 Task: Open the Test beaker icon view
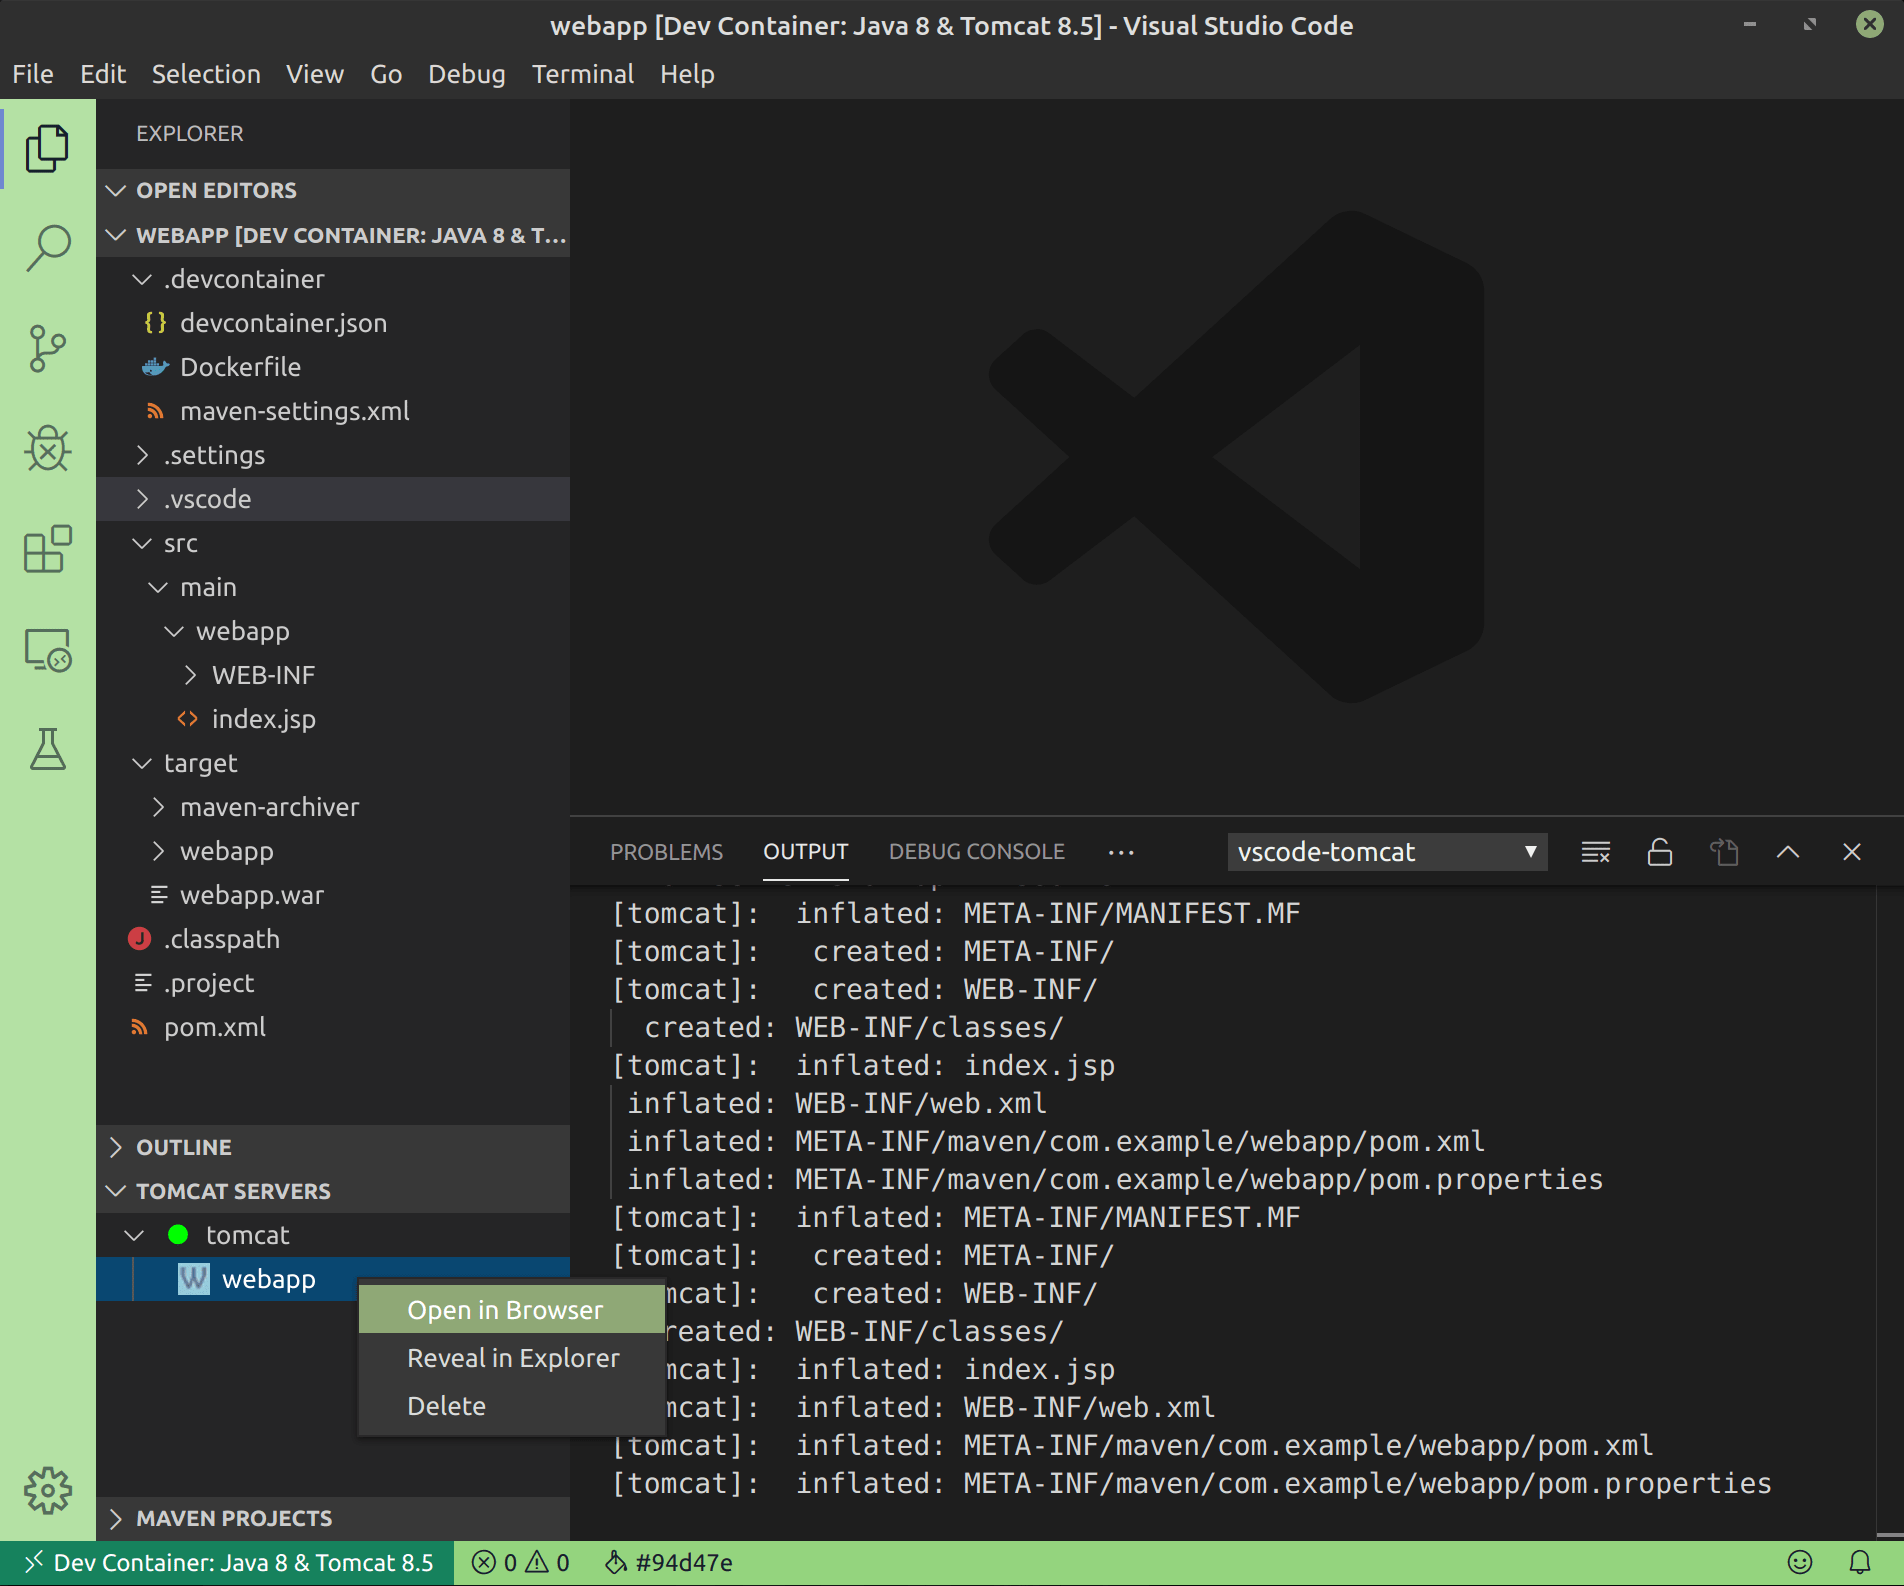coord(47,749)
